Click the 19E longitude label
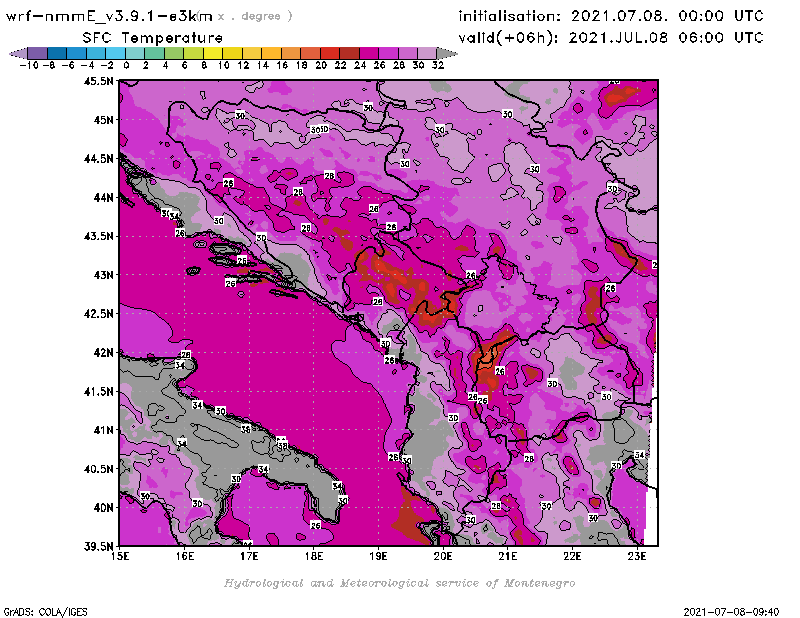Image resolution: width=800 pixels, height=618 pixels. [378, 556]
